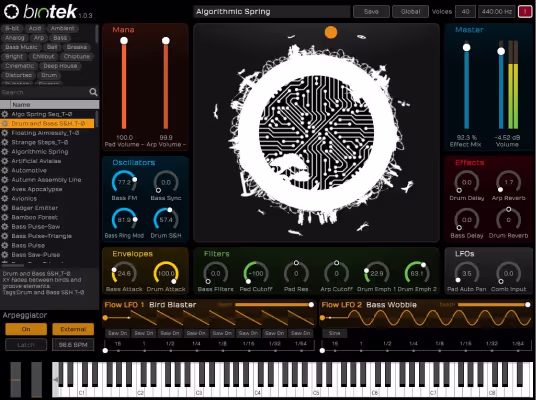This screenshot has height=400, width=536.
Task: Click the Flow LFO 2 depth slider
Action: click(494, 304)
